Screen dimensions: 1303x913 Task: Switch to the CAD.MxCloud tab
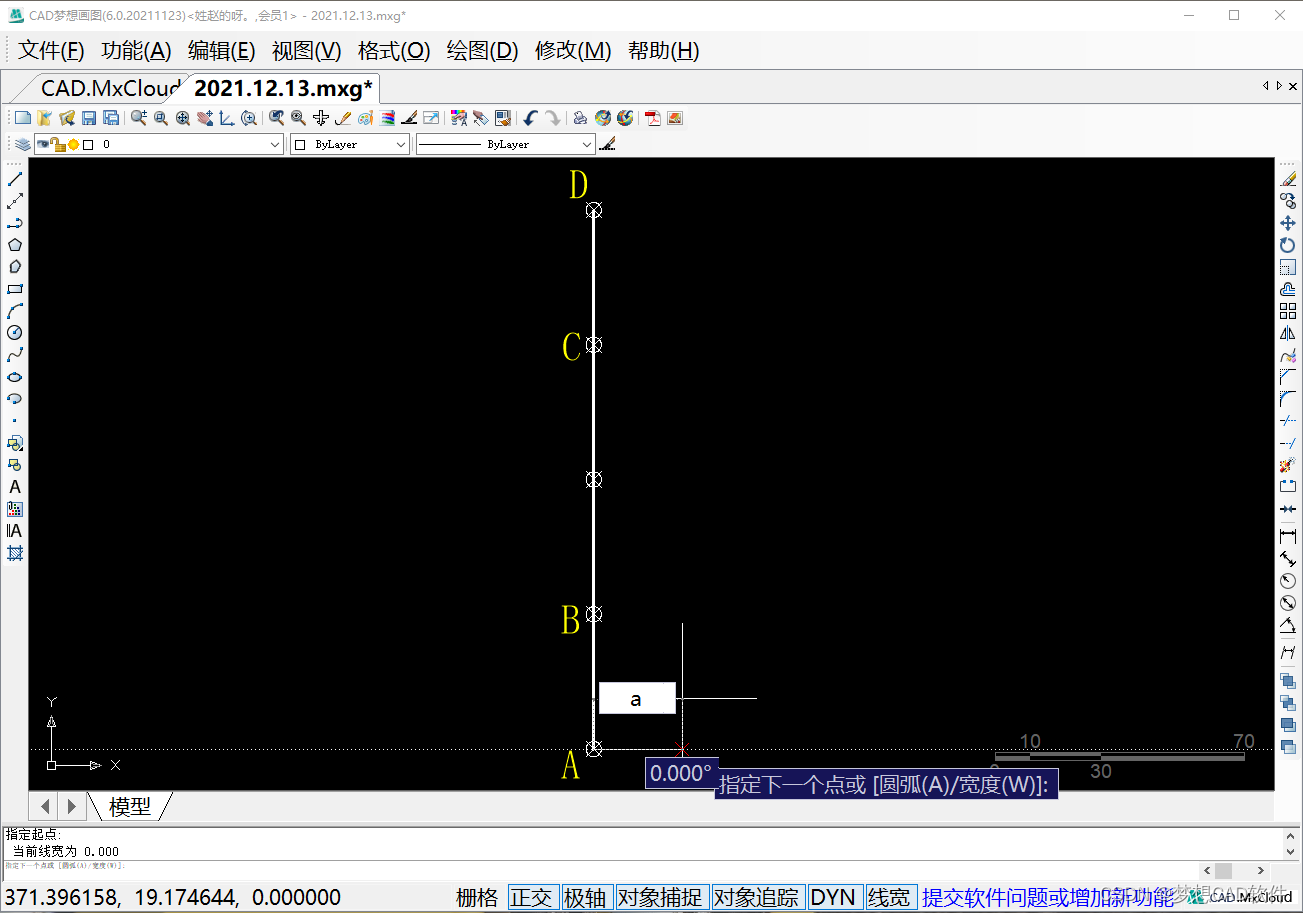[110, 88]
